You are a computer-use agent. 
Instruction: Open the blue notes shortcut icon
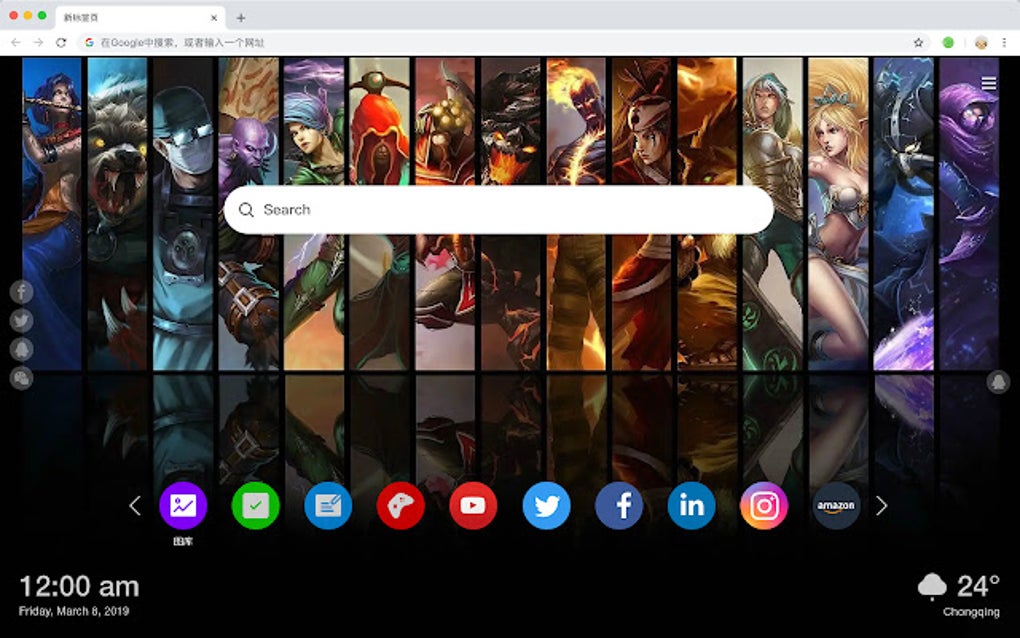tap(328, 505)
